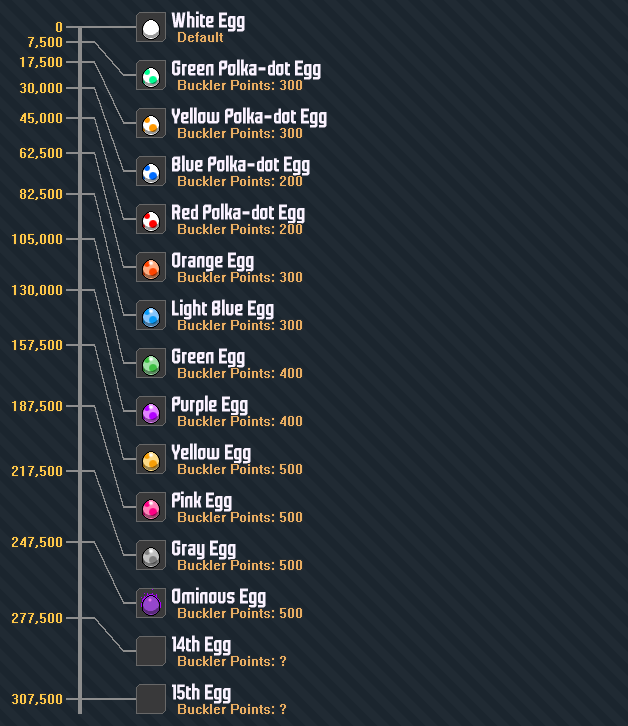Viewport: 628px width, 726px height.
Task: Click the 14th Egg Buckler Points text
Action: [239, 662]
